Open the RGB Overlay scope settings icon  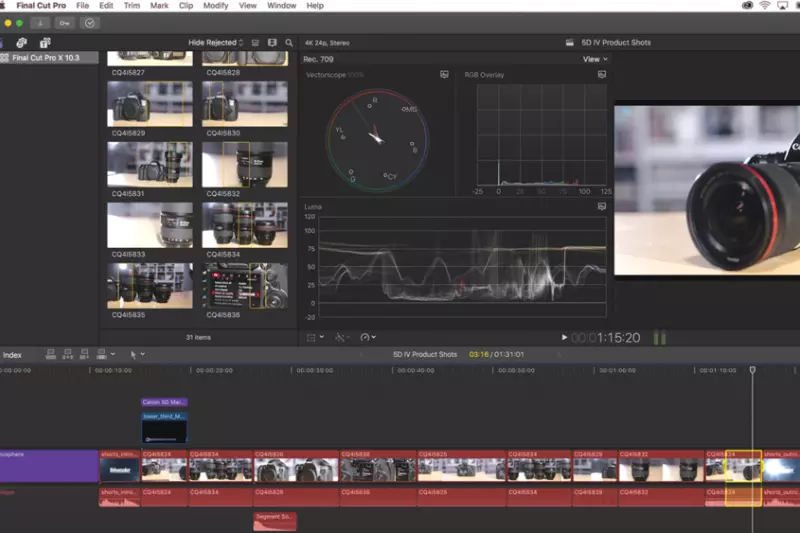click(x=602, y=74)
